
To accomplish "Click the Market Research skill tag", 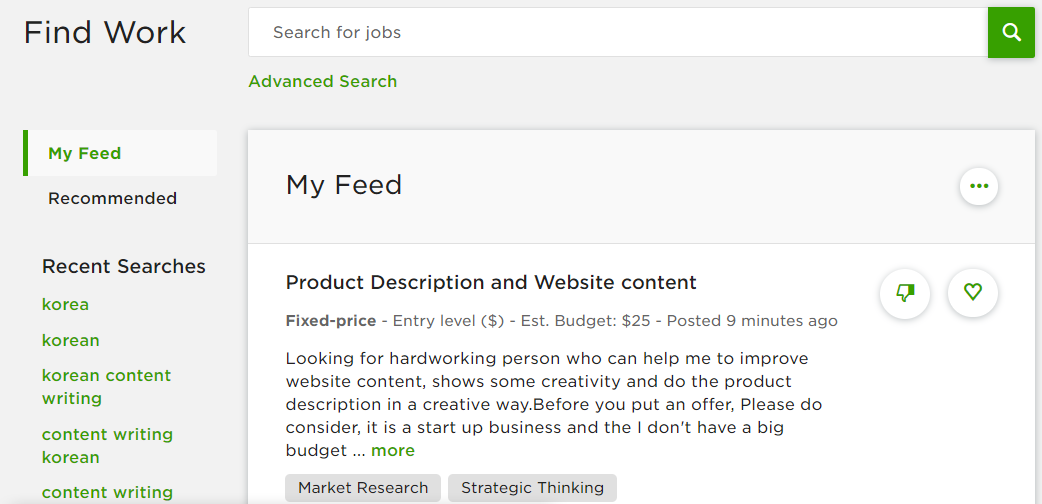I will [363, 488].
